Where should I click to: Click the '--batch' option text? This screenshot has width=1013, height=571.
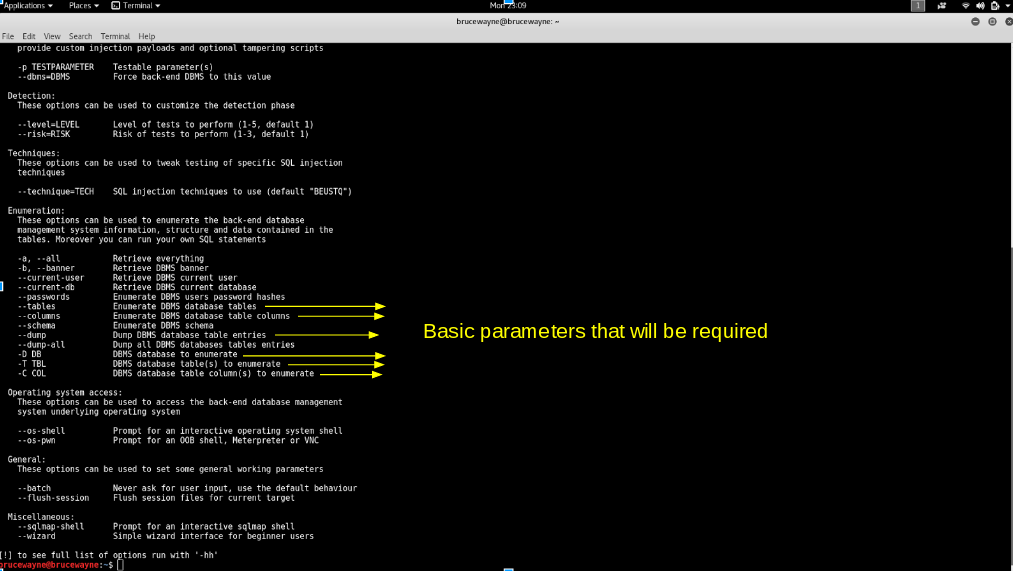tap(34, 488)
